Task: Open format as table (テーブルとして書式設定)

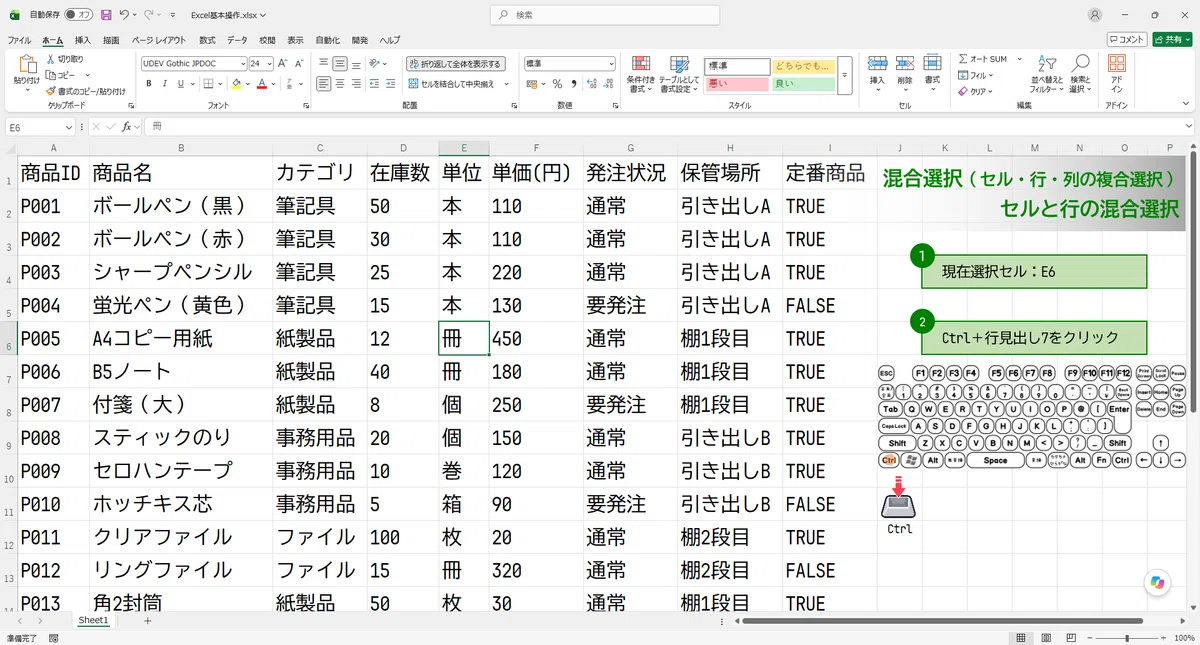Action: 679,75
